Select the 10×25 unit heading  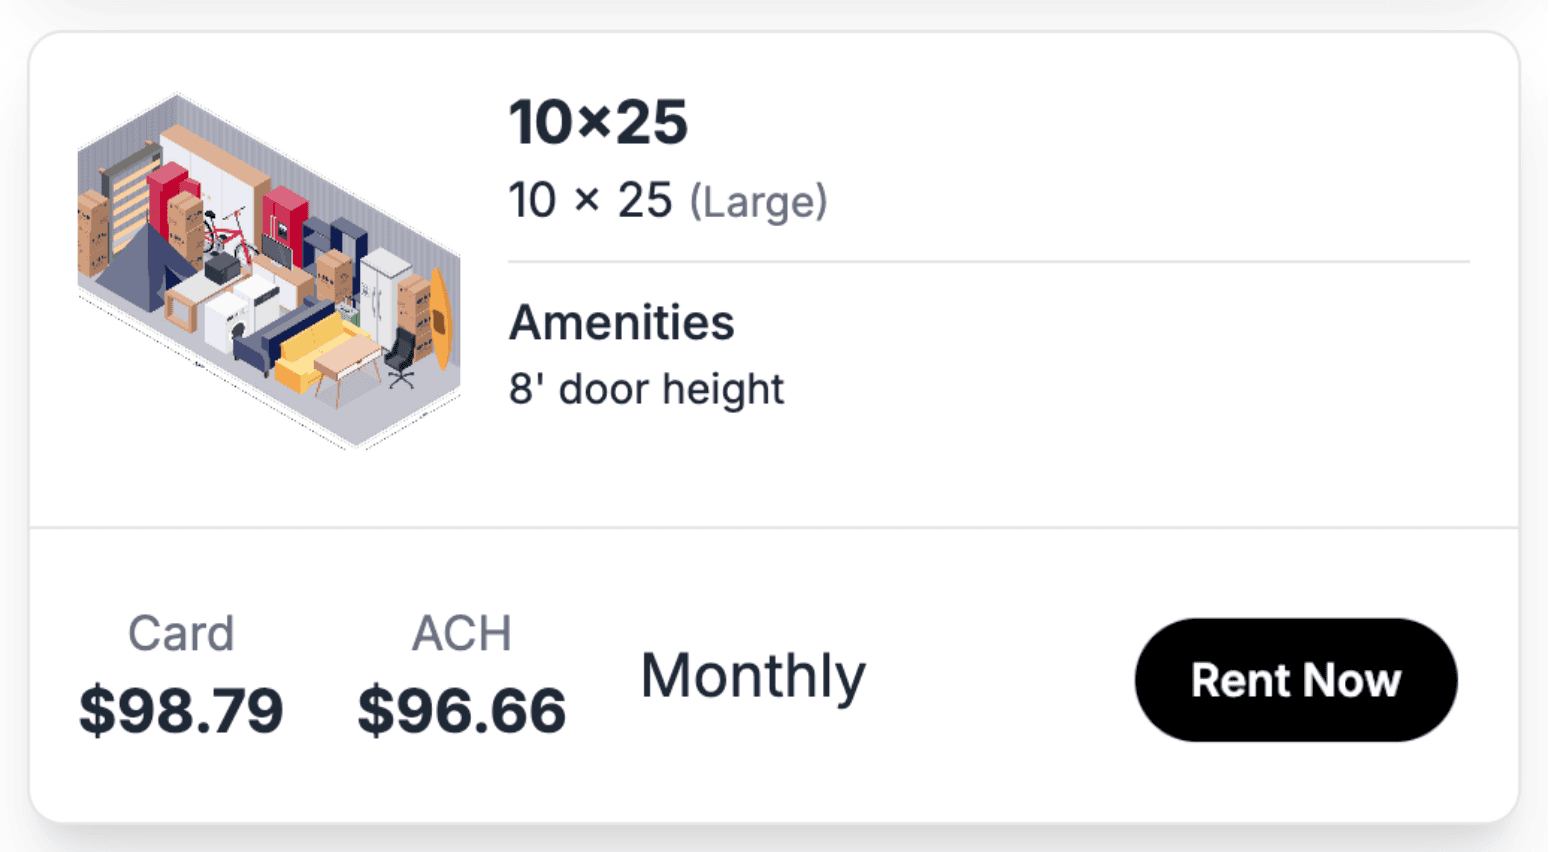click(598, 122)
